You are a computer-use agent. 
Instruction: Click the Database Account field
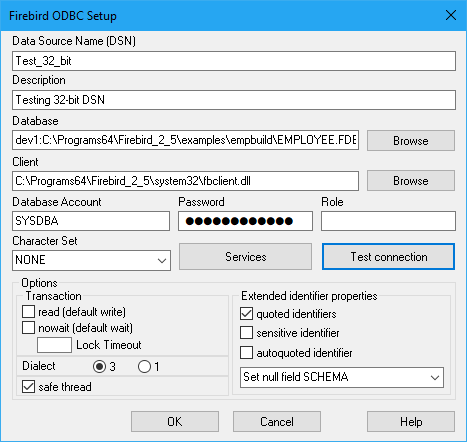(91, 221)
